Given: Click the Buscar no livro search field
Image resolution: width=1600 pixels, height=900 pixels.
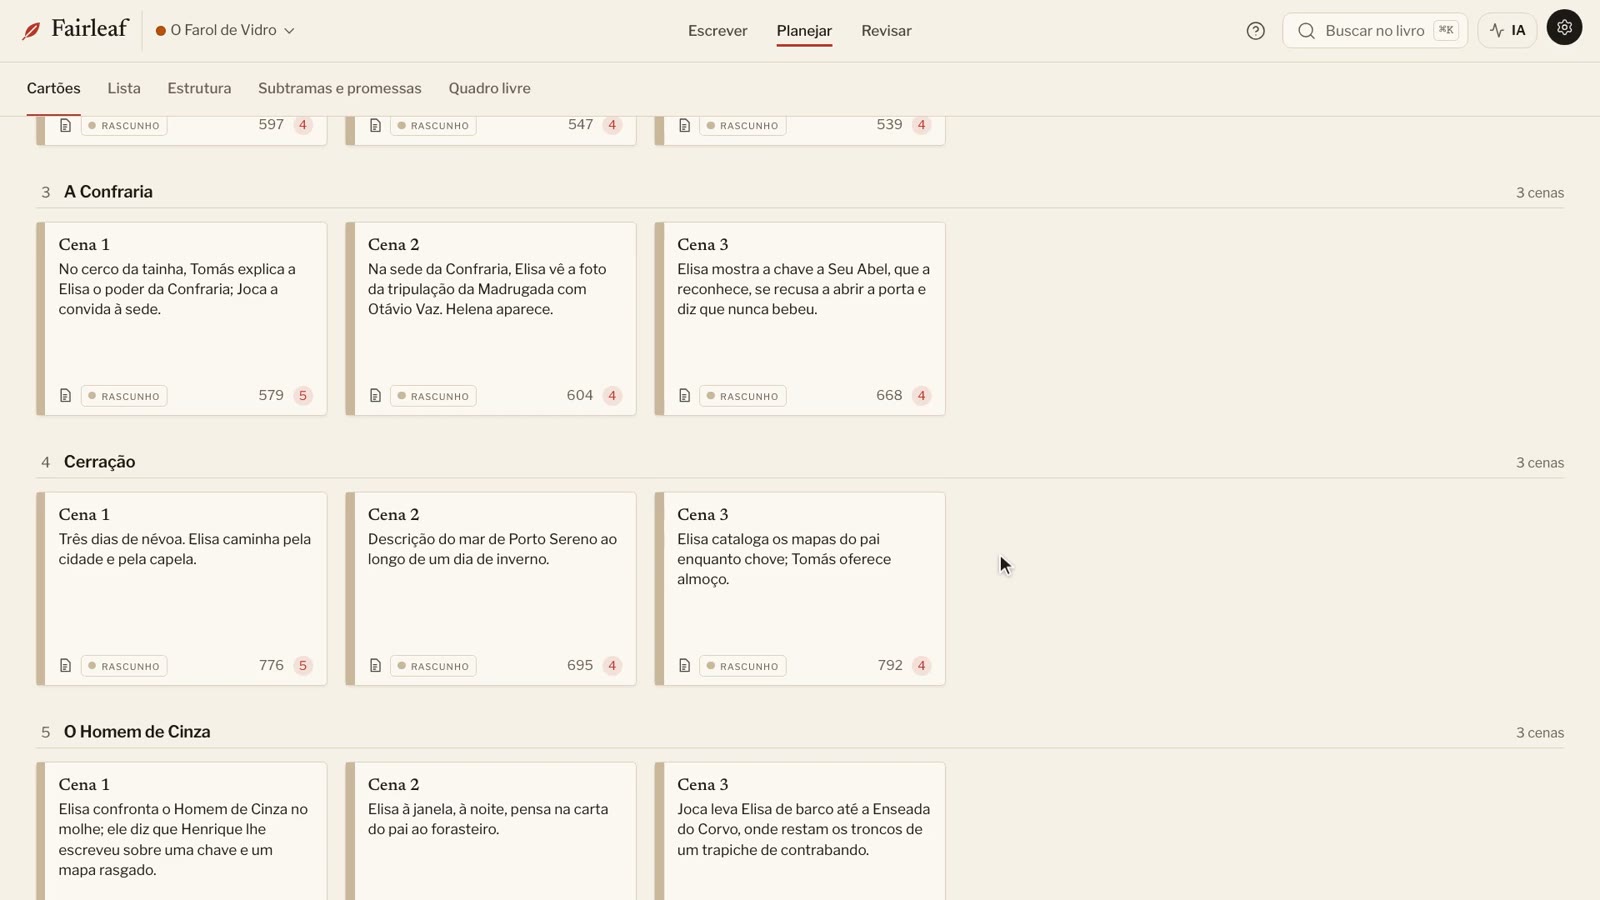Looking at the screenshot, I should (x=1375, y=31).
